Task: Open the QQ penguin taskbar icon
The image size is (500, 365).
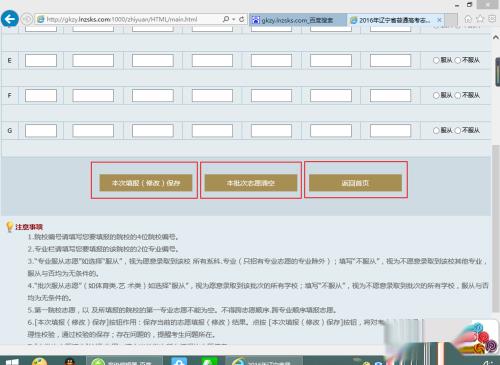Action: click(x=70, y=361)
